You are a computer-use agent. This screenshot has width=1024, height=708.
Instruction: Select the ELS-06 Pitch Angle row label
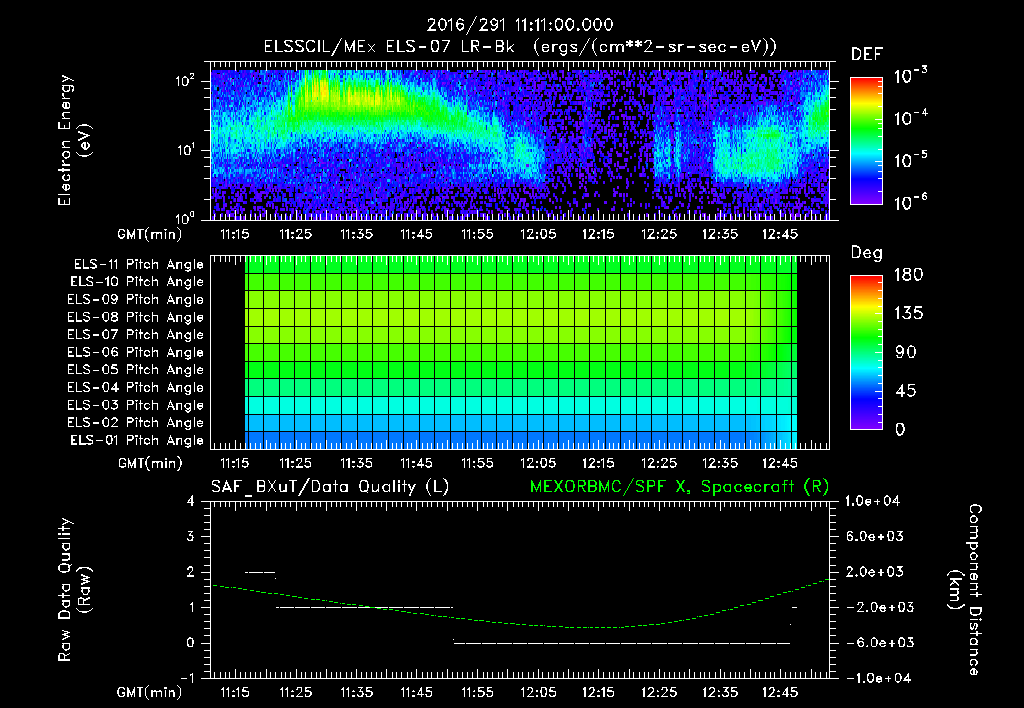[x=136, y=353]
